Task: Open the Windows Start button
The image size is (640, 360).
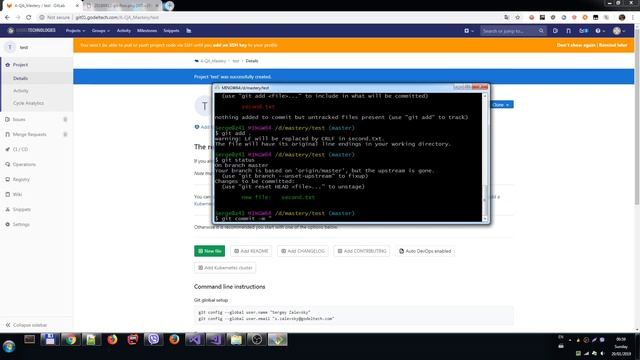Action: [9, 347]
